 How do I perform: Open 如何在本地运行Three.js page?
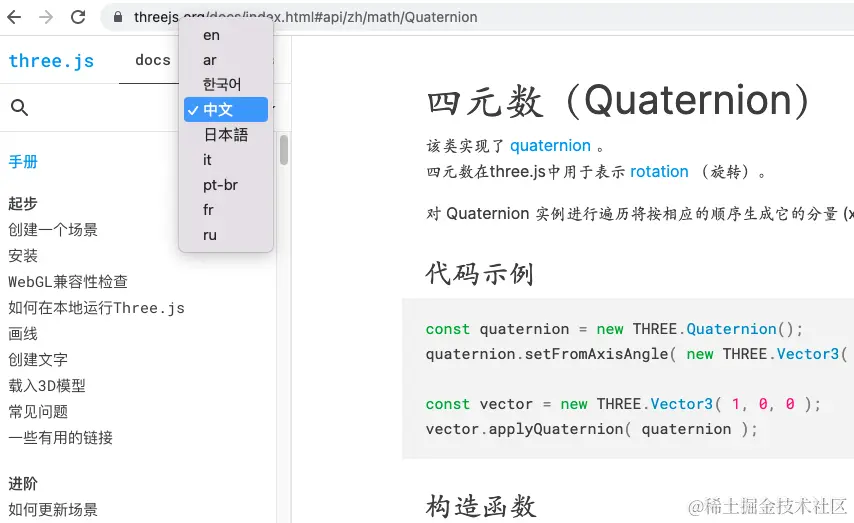pyautogui.click(x=96, y=308)
